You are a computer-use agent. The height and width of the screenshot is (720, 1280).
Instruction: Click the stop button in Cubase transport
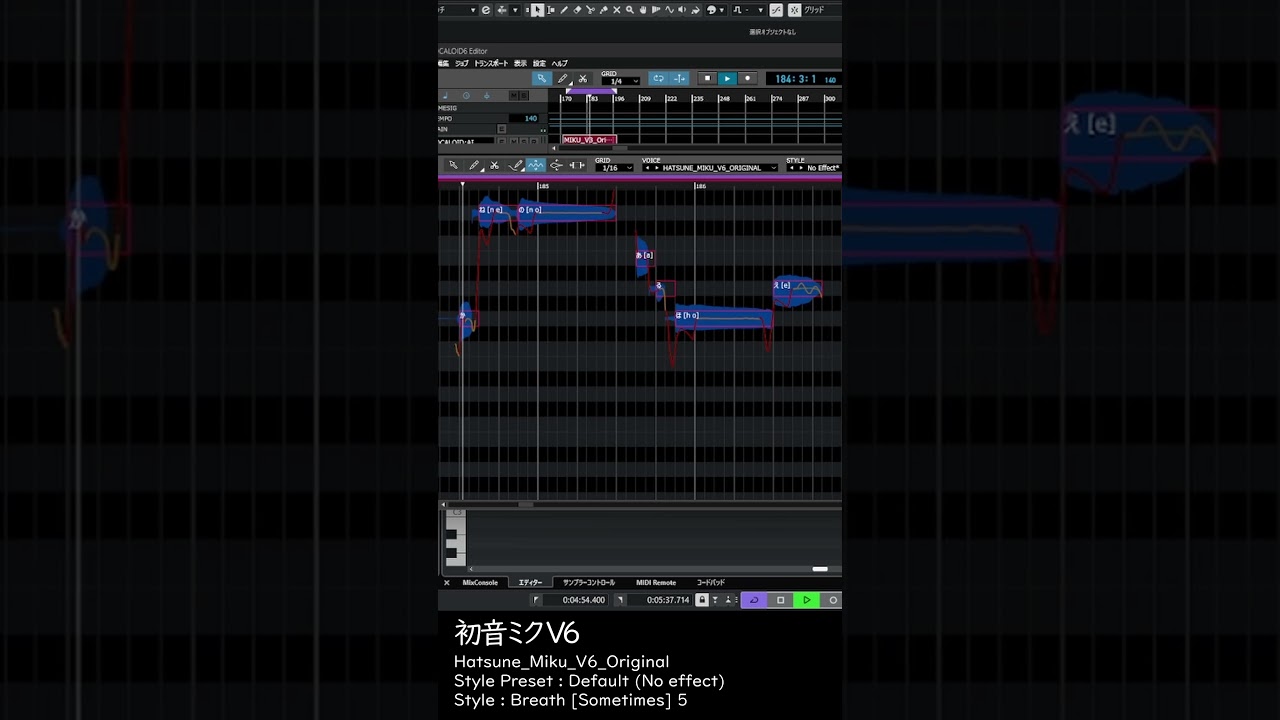(780, 600)
